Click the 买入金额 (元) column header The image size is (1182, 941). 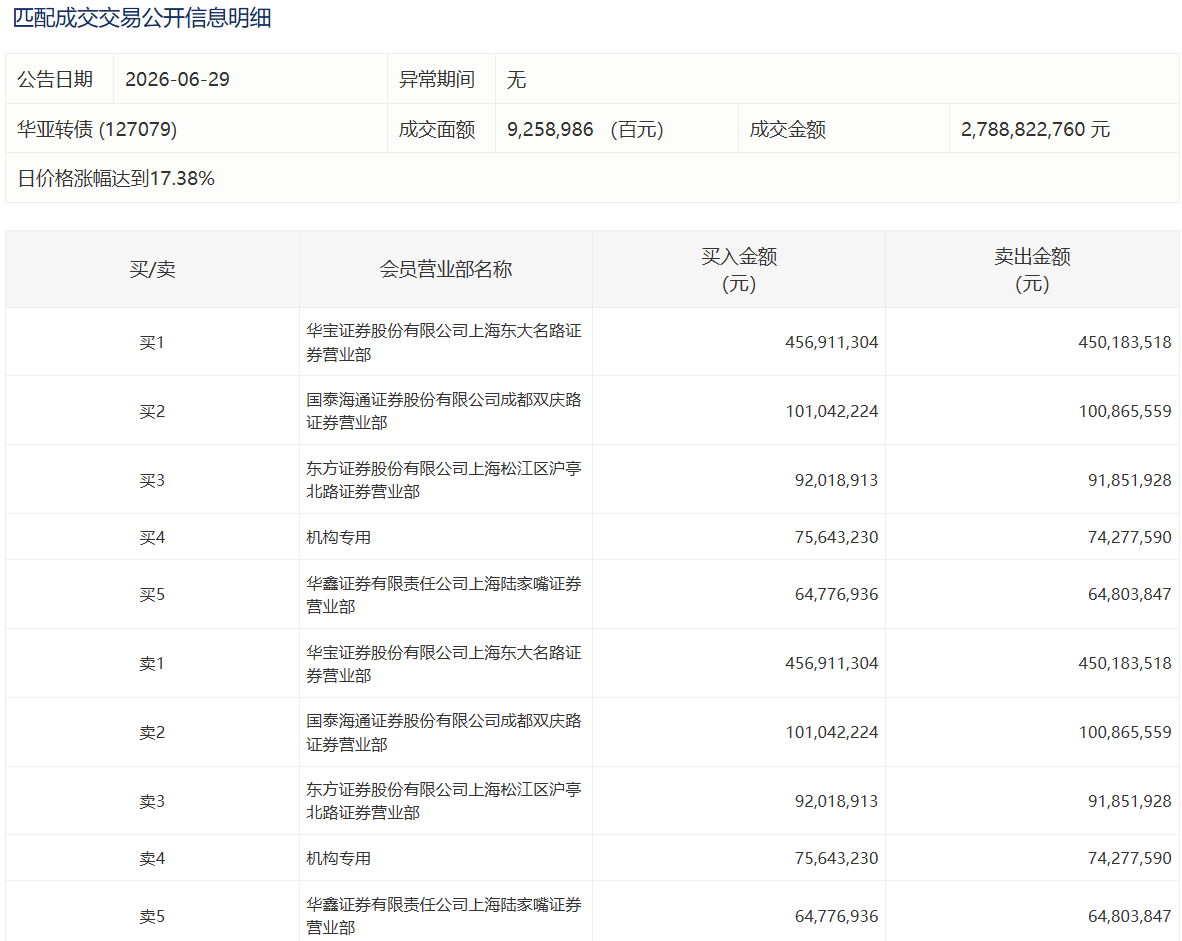click(739, 269)
